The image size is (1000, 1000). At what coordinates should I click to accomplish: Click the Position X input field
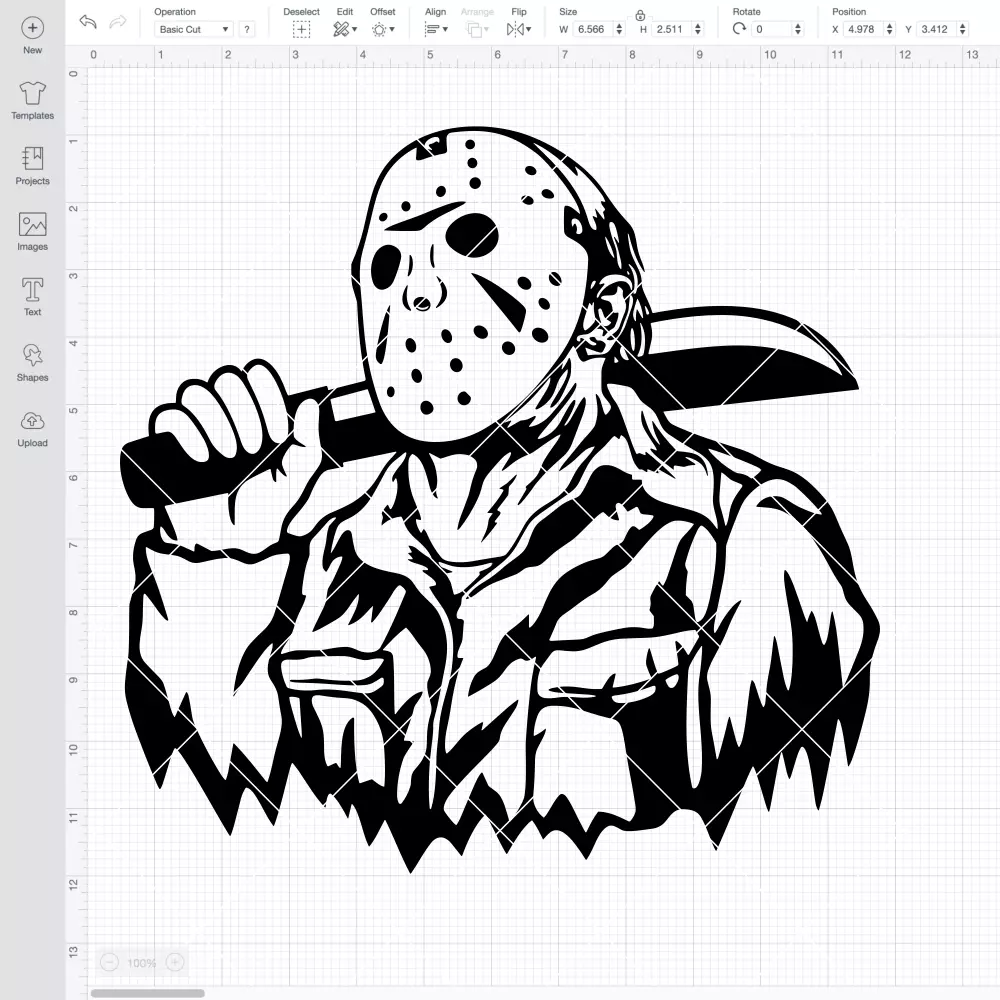864,29
